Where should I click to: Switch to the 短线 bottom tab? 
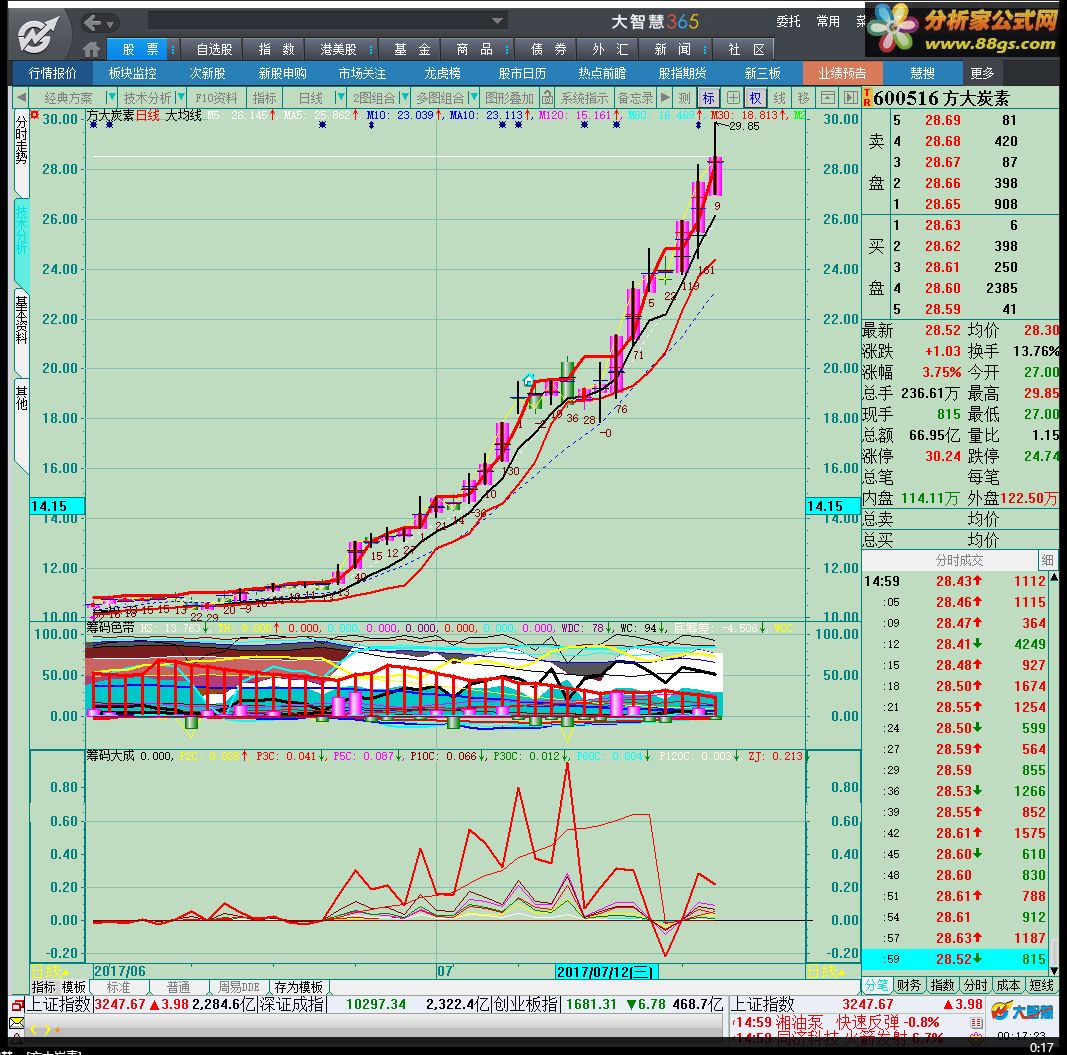coord(1041,986)
